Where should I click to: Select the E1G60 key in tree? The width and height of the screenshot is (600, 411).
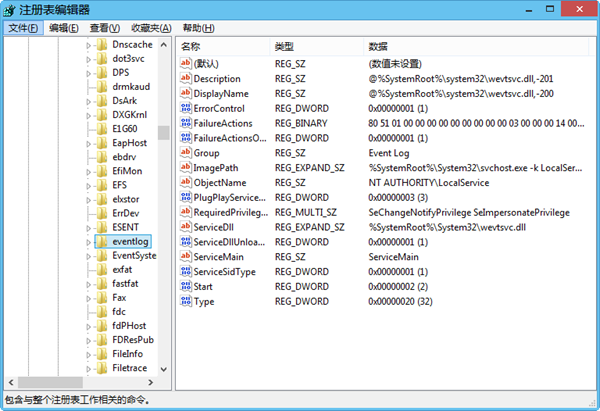pos(125,129)
